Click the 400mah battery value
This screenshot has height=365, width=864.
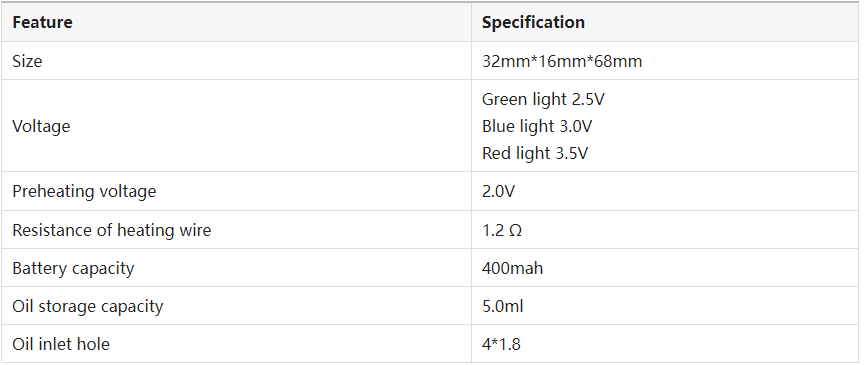pyautogui.click(x=512, y=269)
